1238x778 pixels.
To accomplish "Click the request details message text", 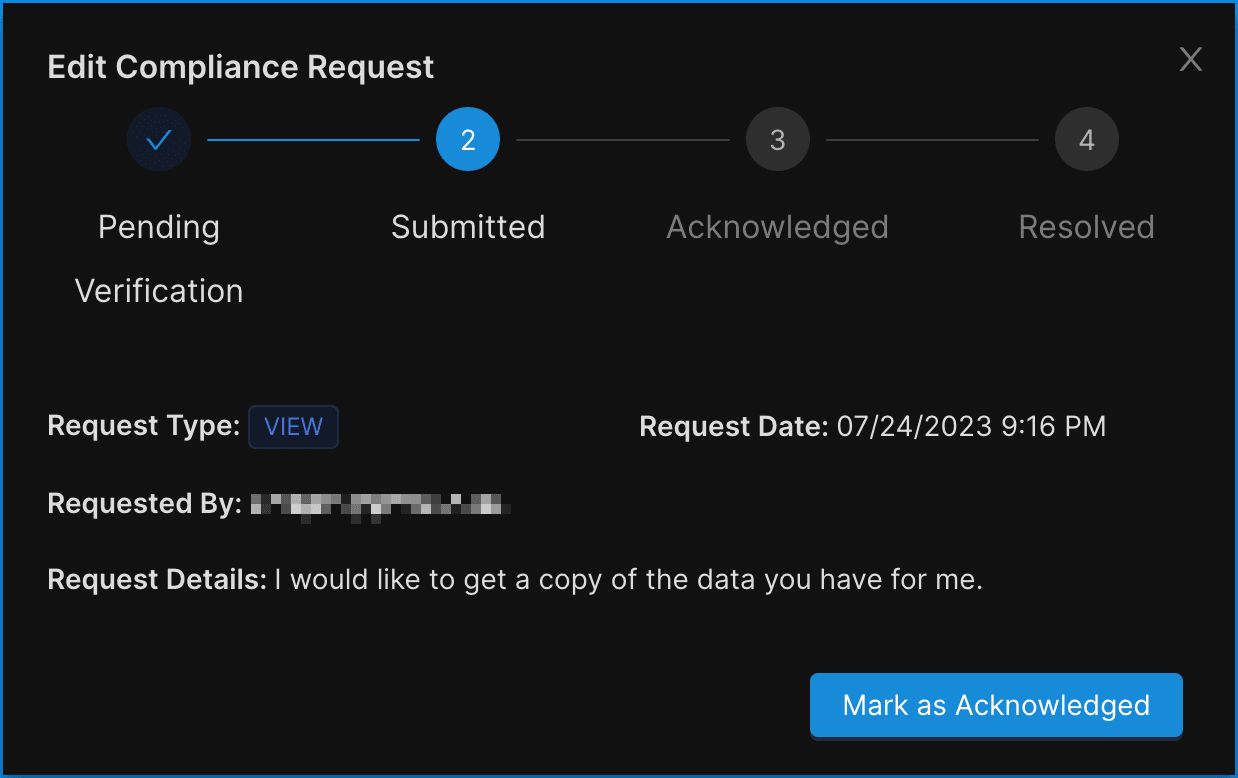I will (x=629, y=580).
